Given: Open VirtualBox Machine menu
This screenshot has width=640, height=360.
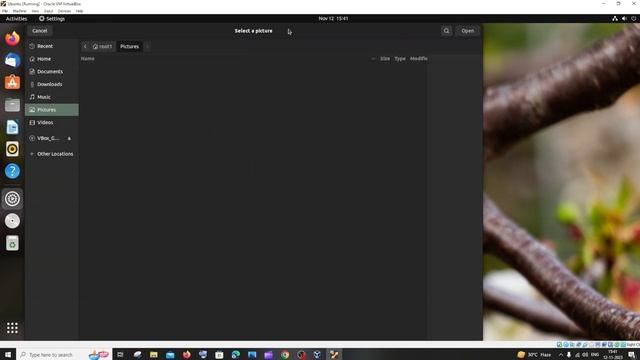Looking at the screenshot, I should pyautogui.click(x=20, y=11).
